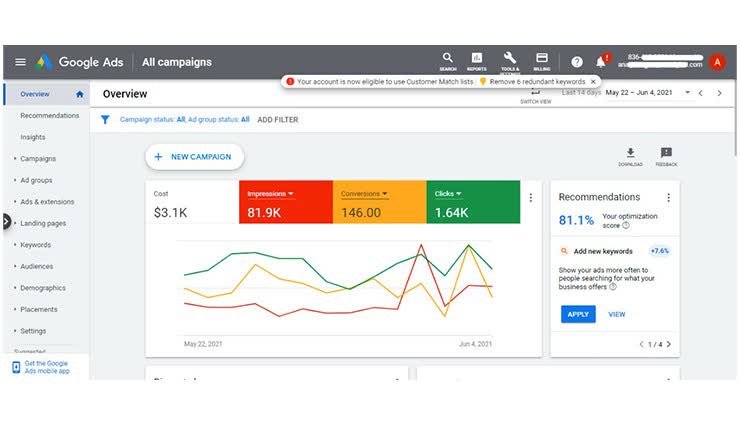Open the date range dropdown arrow
Image resolution: width=740 pixels, height=425 pixels.
click(688, 92)
